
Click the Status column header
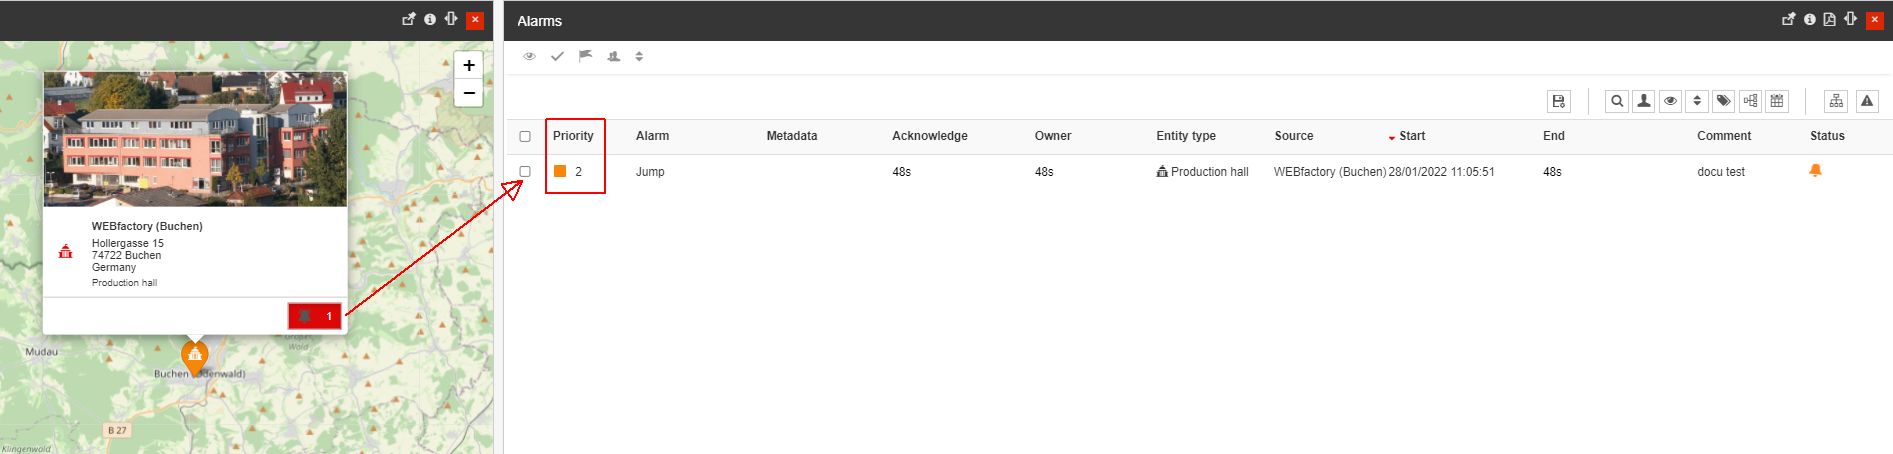(1826, 136)
